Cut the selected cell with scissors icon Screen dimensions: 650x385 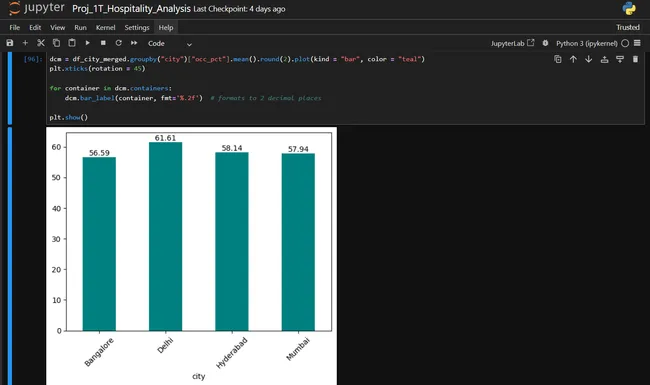click(41, 43)
